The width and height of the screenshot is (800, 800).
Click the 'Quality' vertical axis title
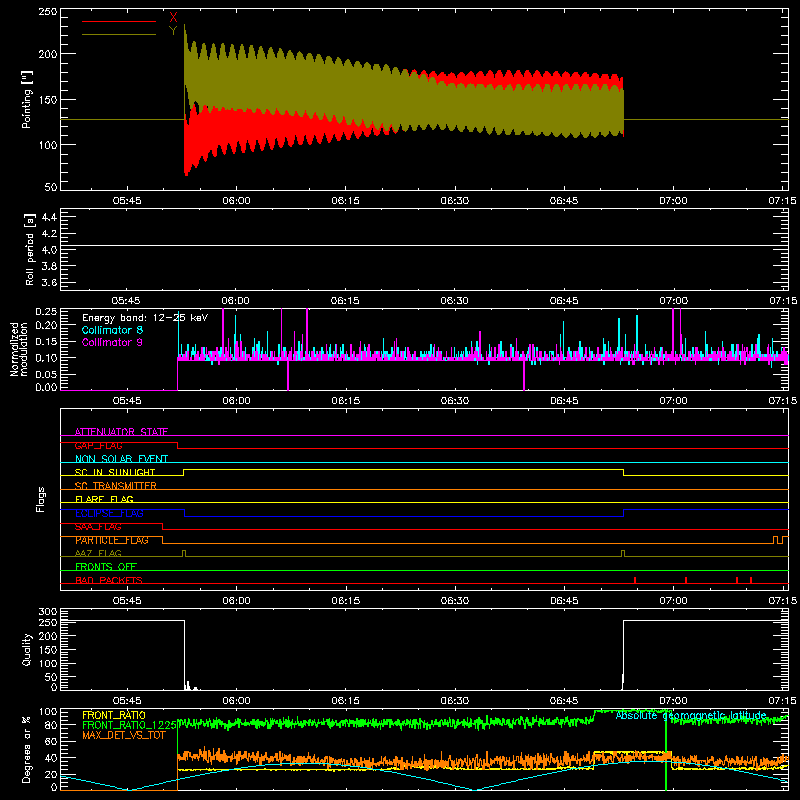pyautogui.click(x=27, y=649)
